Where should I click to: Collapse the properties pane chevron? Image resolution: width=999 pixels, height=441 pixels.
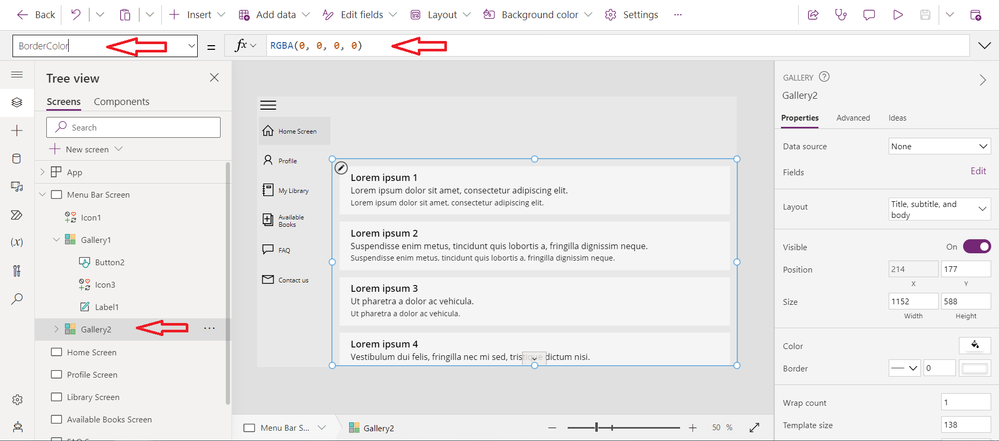tap(982, 80)
